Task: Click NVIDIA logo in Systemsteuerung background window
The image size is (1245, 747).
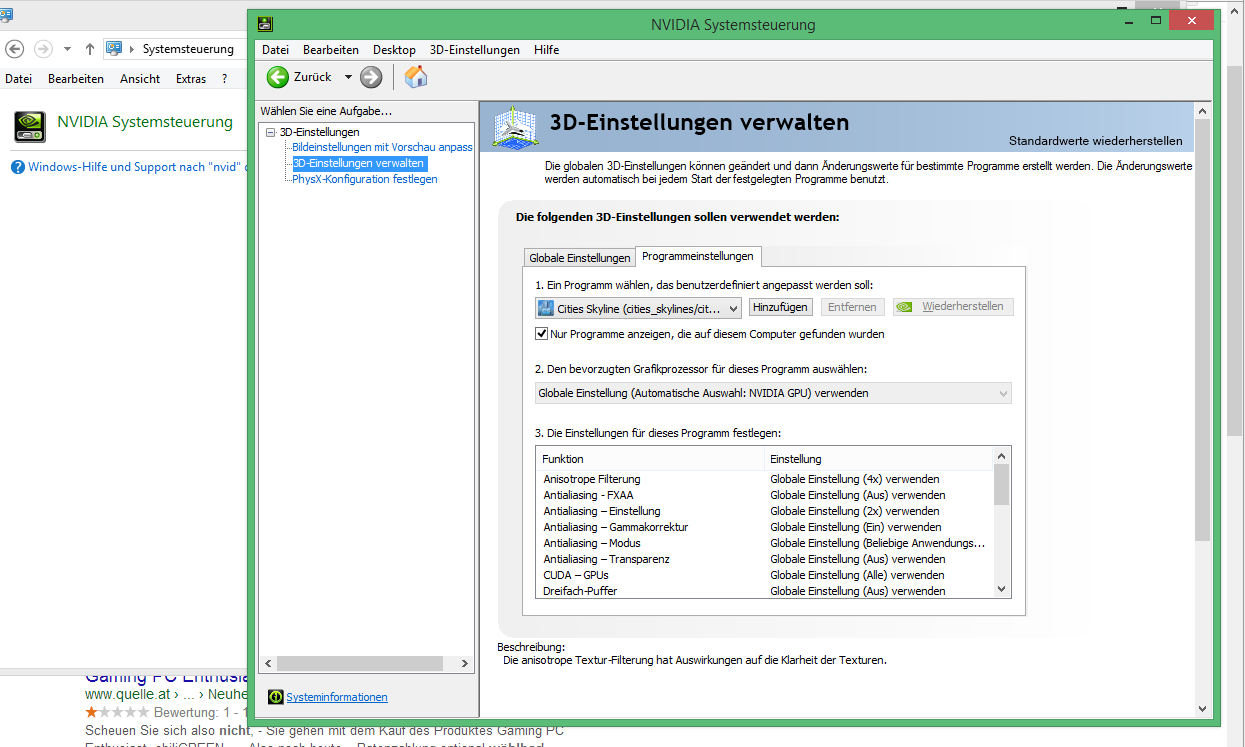Action: 30,127
